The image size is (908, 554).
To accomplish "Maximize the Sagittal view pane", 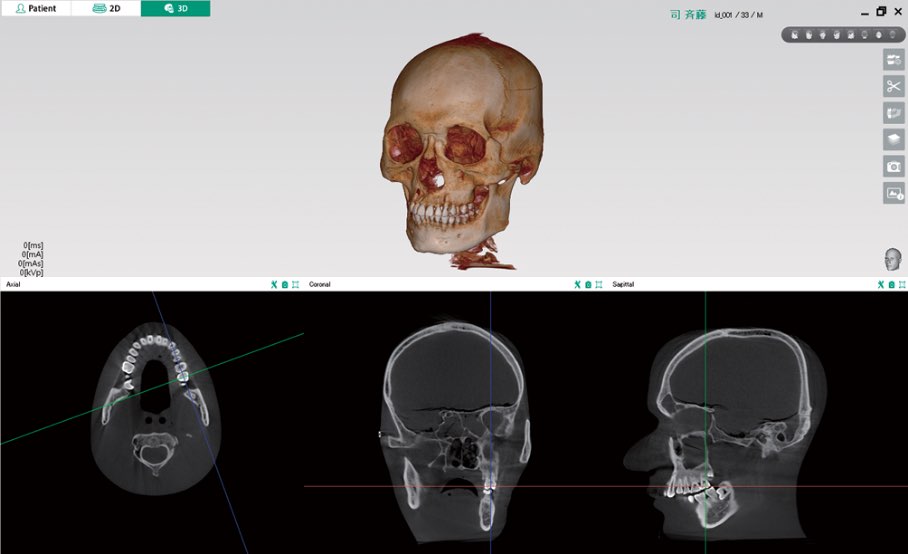I will (902, 285).
